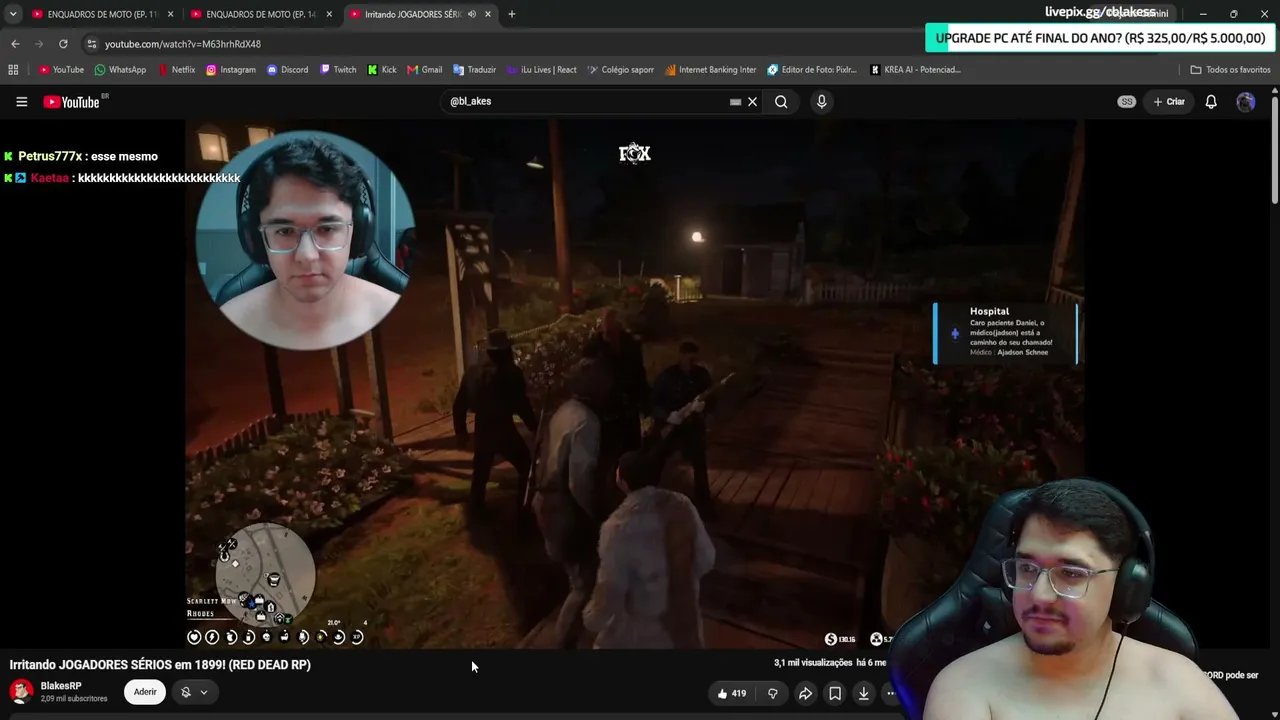Open the YouTube account avatar menu

pyautogui.click(x=1246, y=101)
